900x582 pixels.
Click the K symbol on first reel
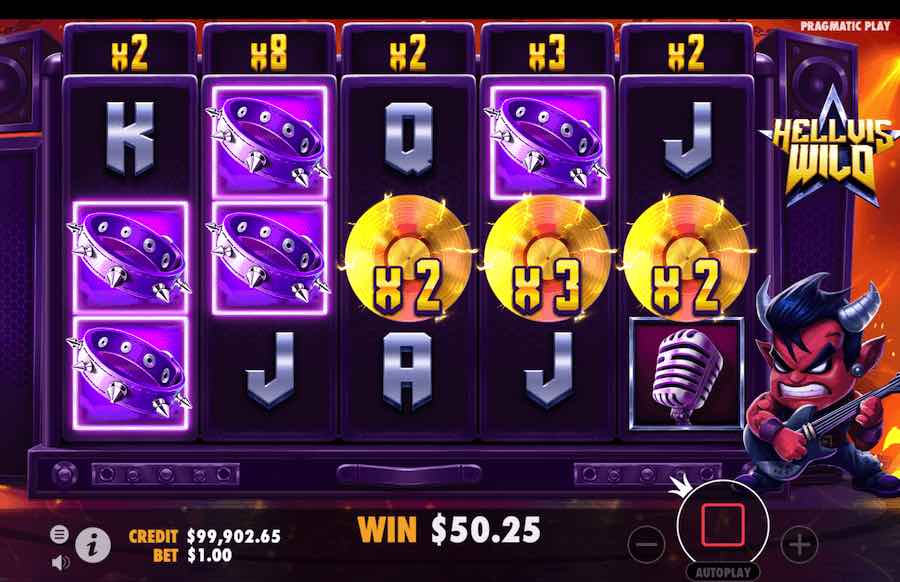(x=130, y=138)
